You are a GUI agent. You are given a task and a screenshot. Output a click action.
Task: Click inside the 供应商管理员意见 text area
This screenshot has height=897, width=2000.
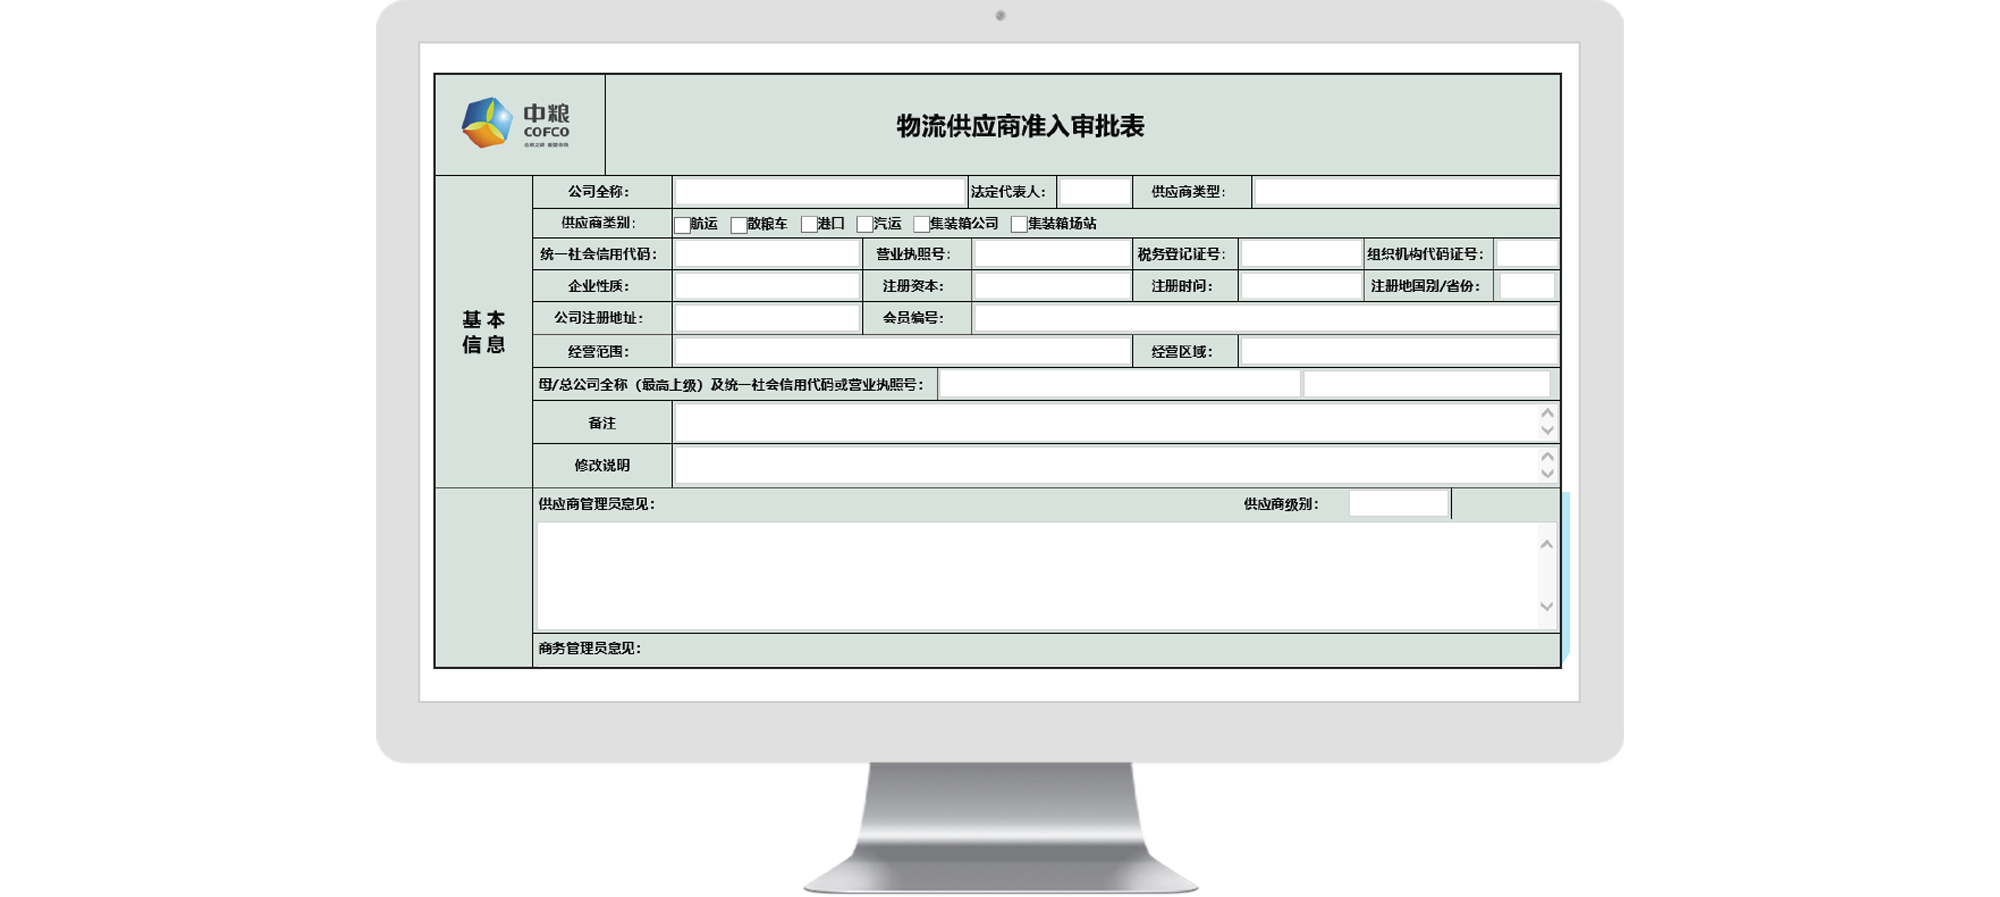pyautogui.click(x=1036, y=576)
